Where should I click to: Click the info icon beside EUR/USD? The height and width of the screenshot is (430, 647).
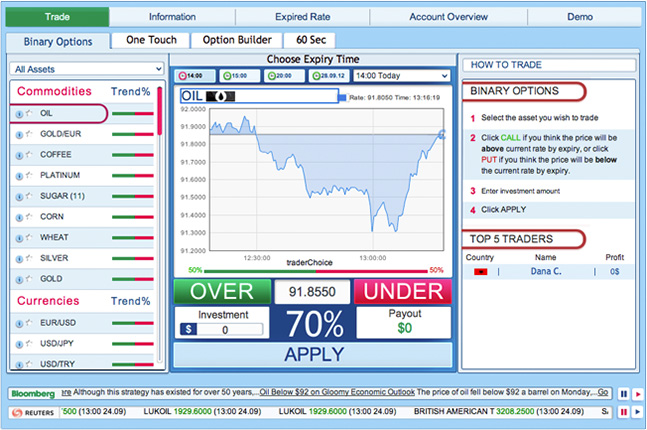[19, 322]
